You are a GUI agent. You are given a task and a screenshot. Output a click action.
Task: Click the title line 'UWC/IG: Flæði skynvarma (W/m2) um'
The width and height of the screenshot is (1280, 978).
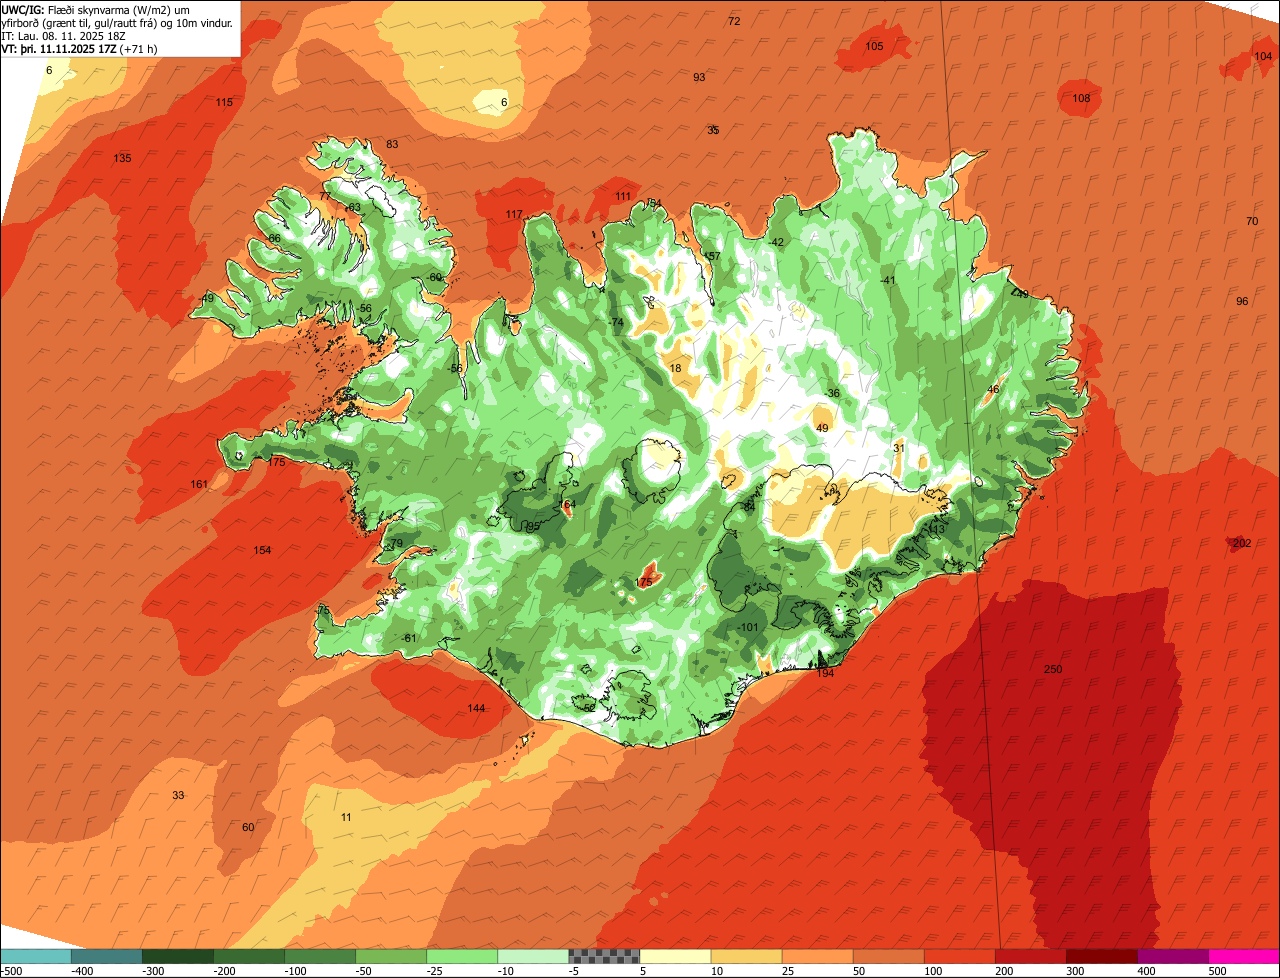coord(96,9)
